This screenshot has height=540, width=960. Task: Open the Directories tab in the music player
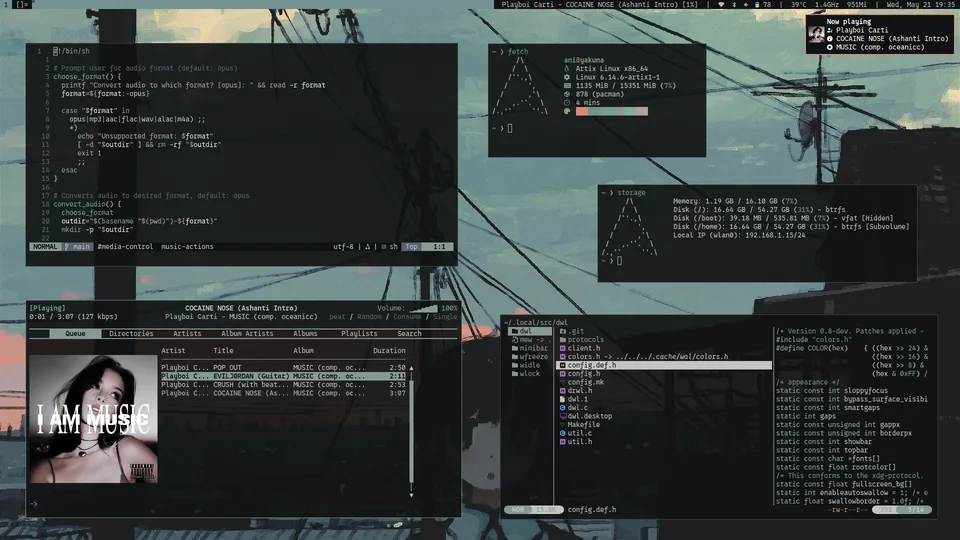(131, 334)
